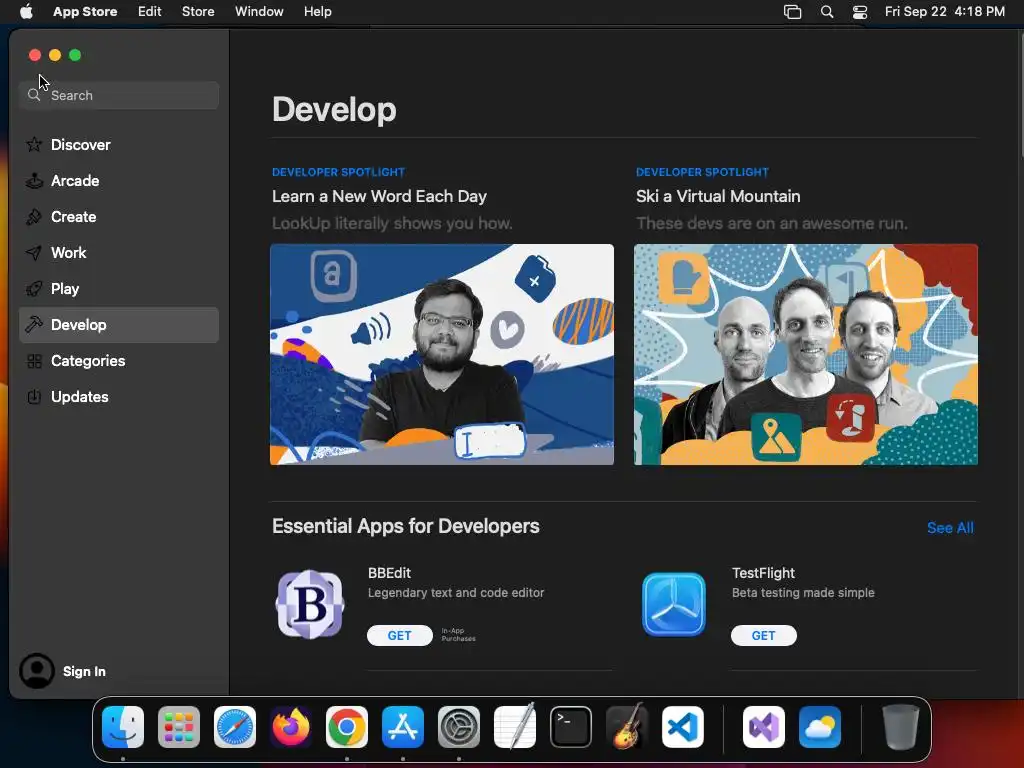Open System Settings from the Dock
Screen dimensions: 1024x768
[458, 727]
